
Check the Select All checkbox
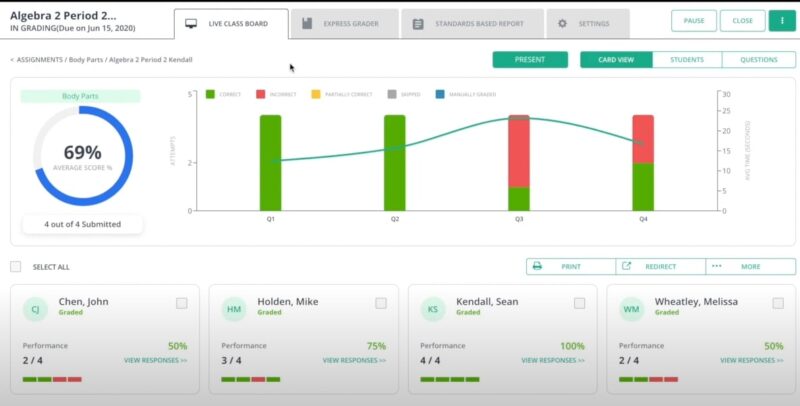(x=15, y=267)
